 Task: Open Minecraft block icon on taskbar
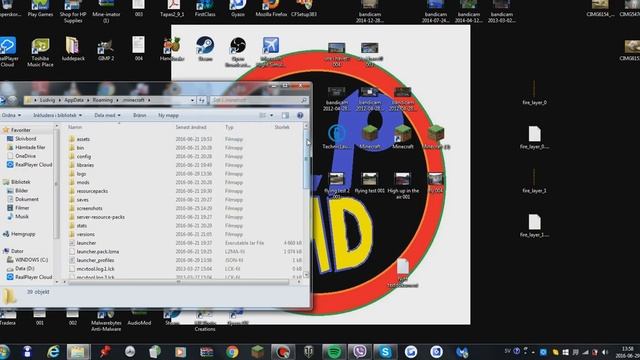point(258,352)
